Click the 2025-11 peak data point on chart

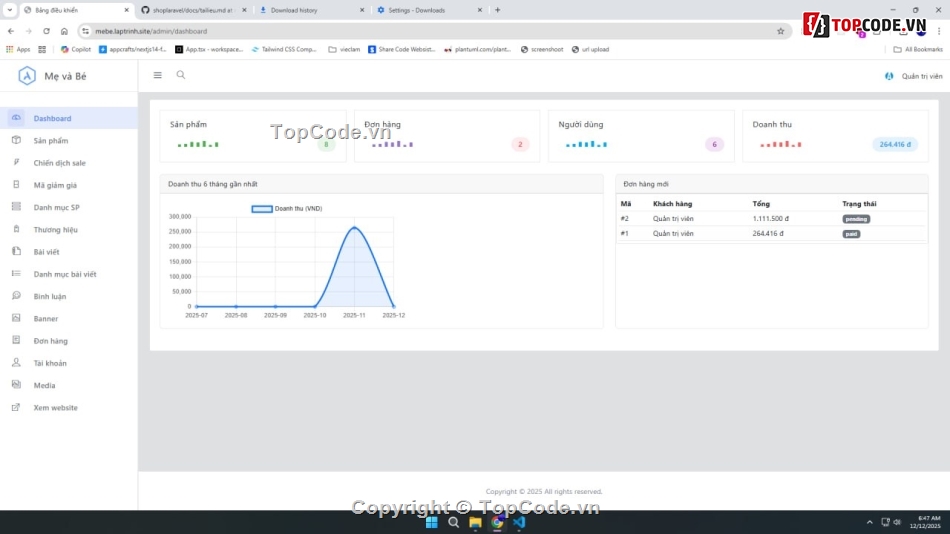click(x=354, y=228)
